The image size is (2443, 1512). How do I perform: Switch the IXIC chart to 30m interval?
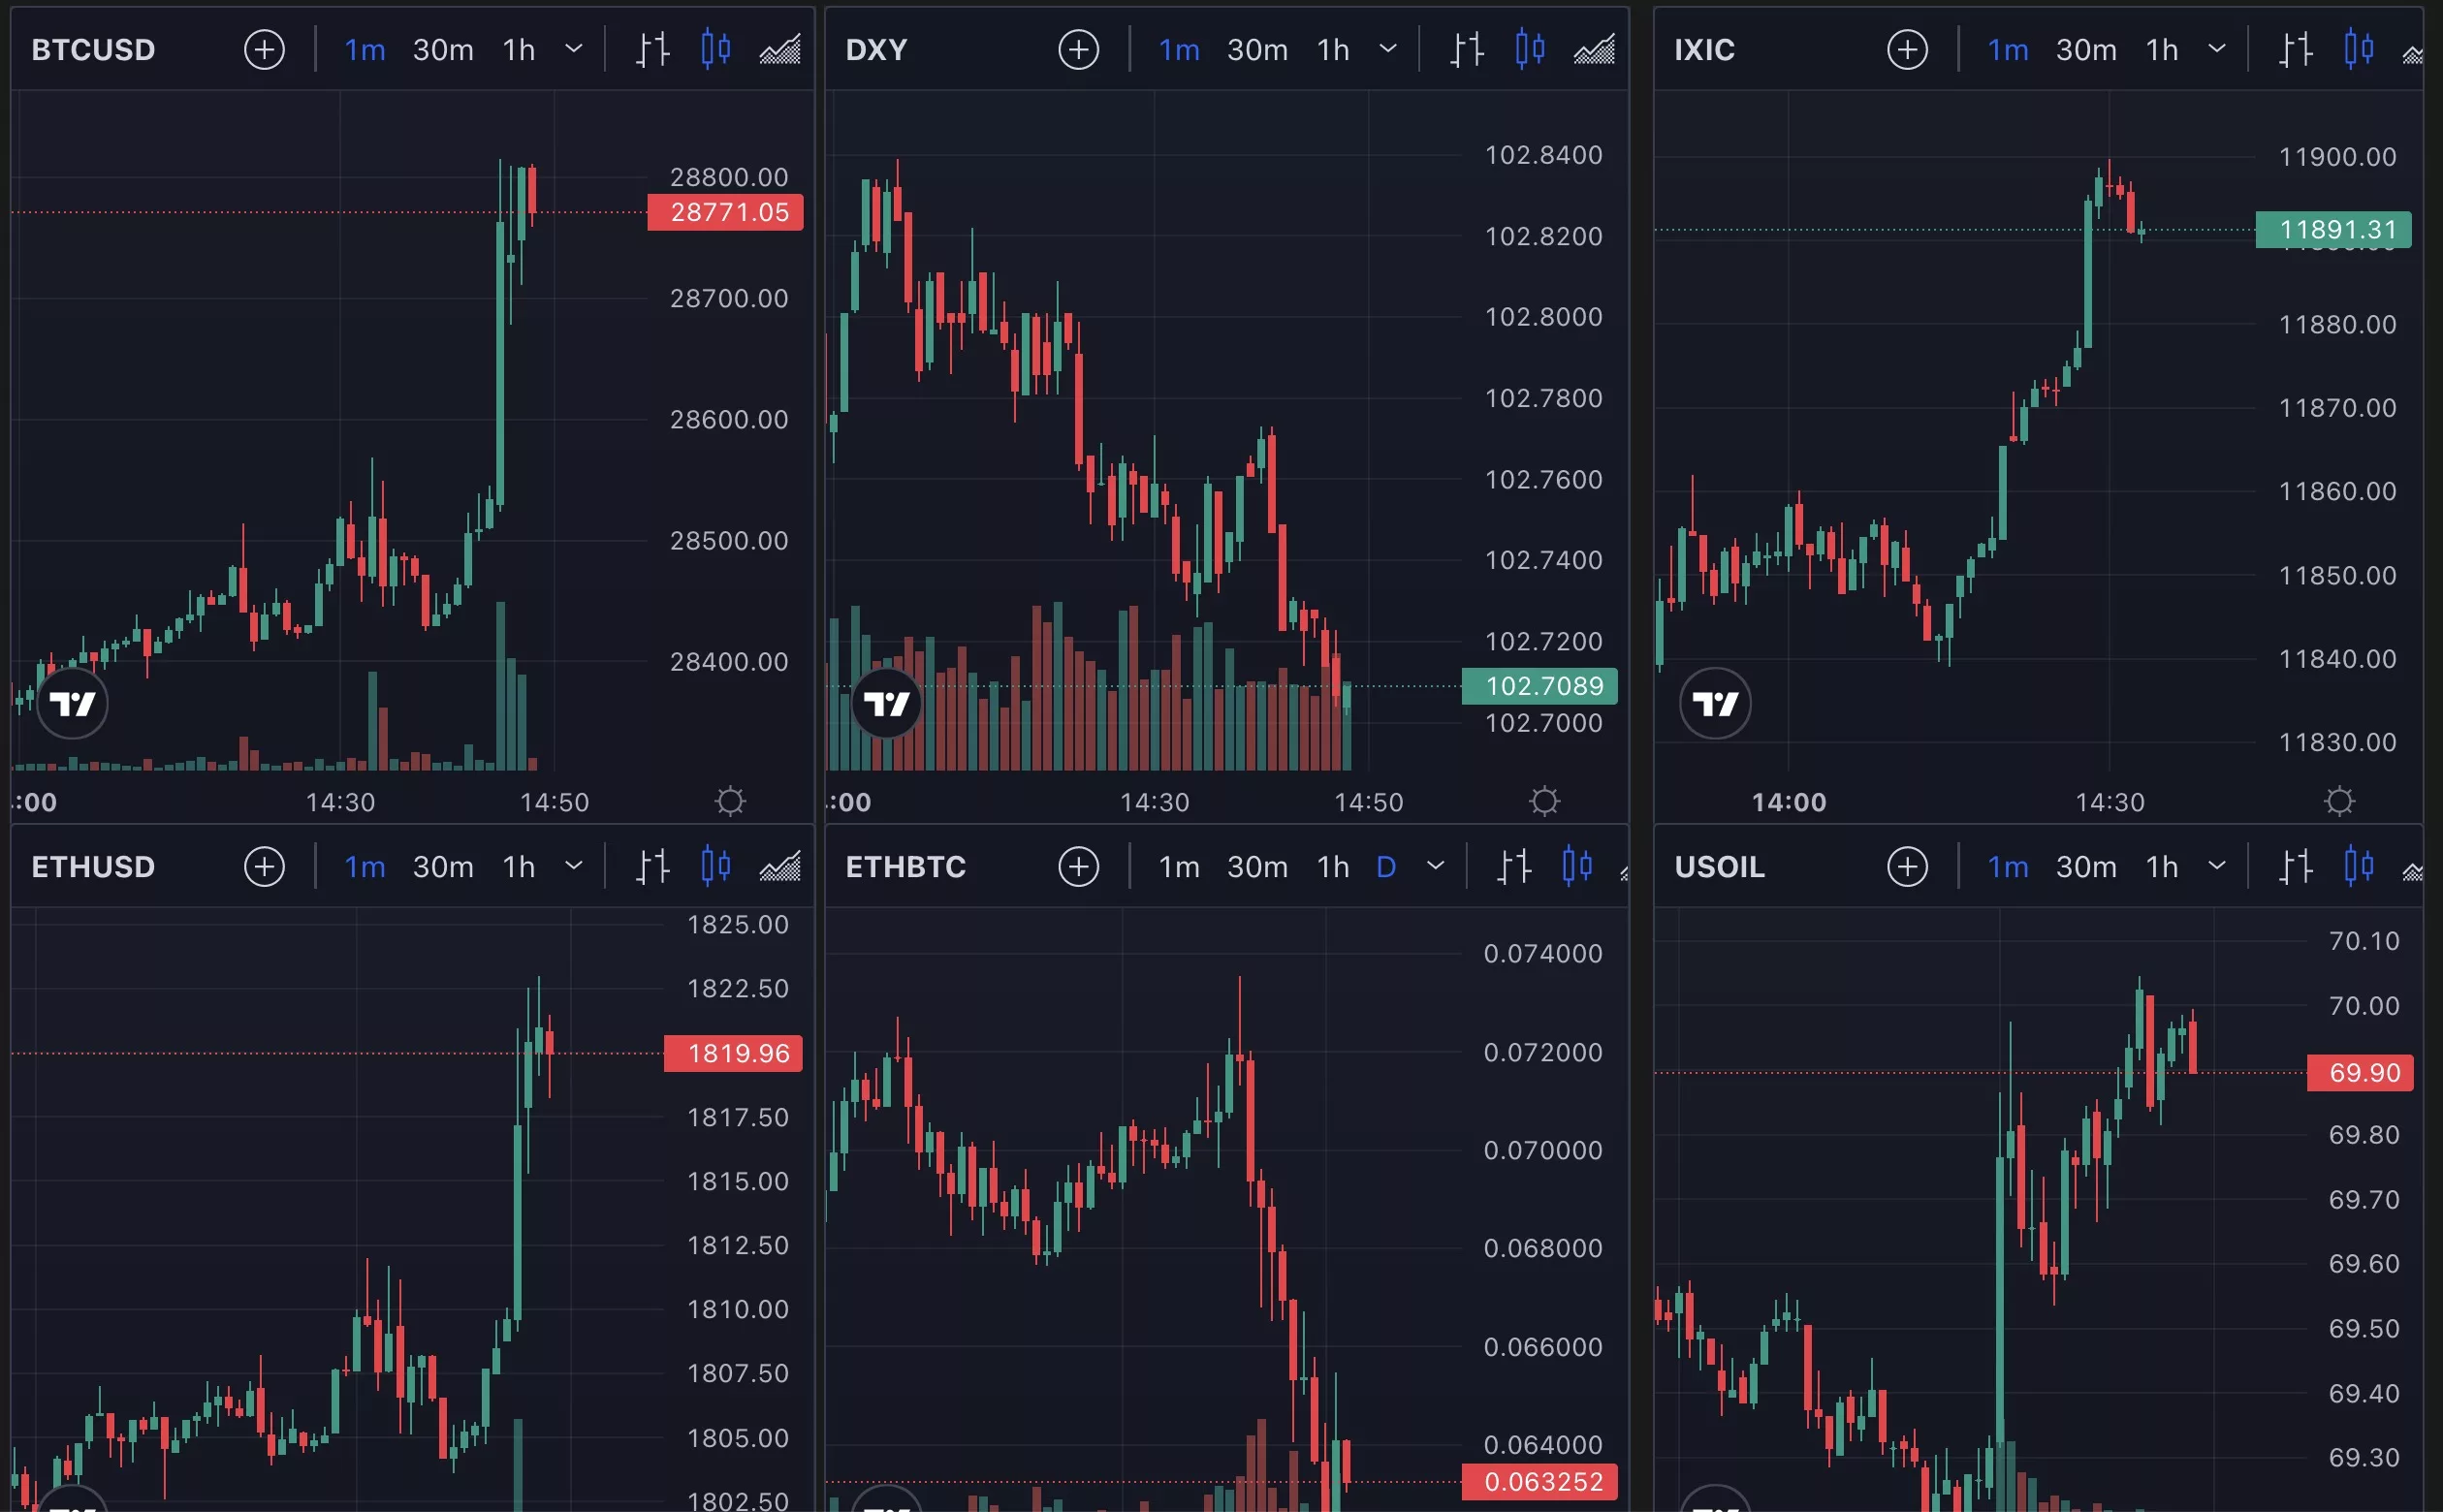pyautogui.click(x=2086, y=50)
